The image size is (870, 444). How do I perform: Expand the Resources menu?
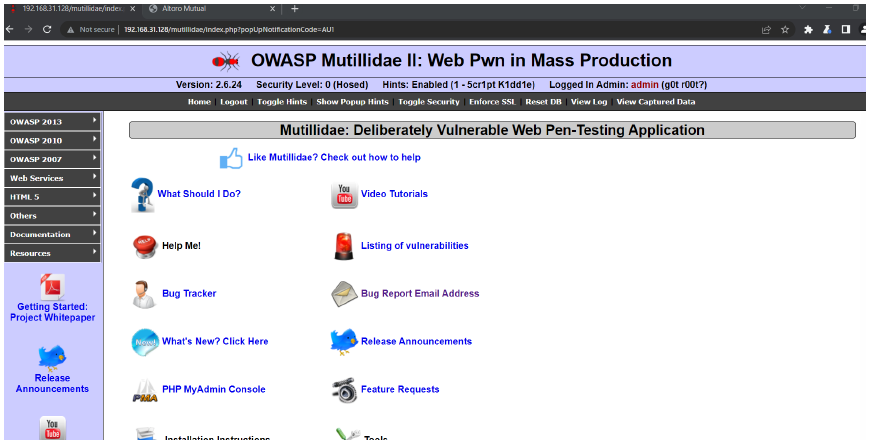(52, 253)
